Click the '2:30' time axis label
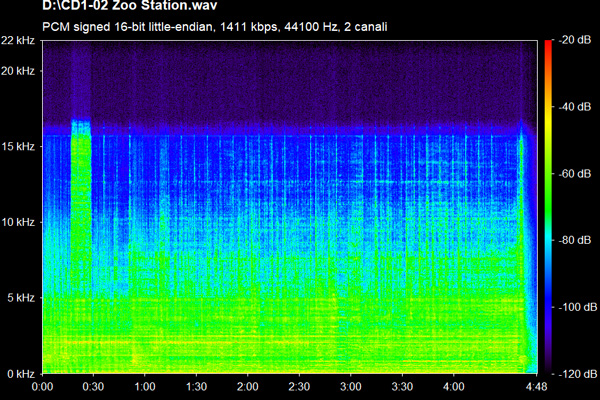Screen dimensions: 600x400 (299, 387)
